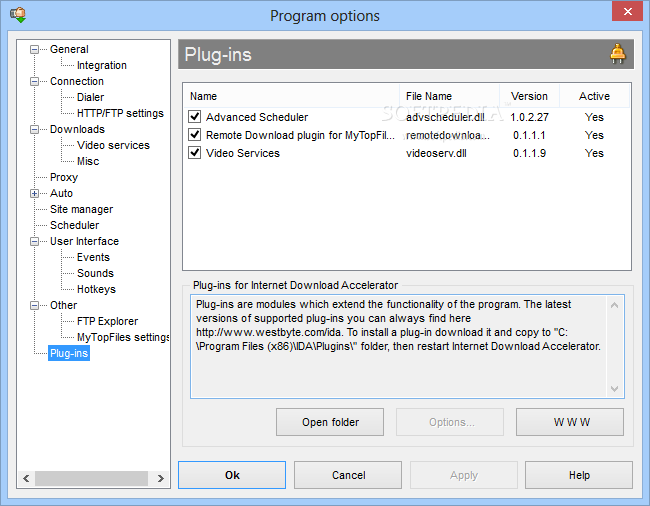Select Plug-ins in the options tree
Screen dimensions: 650x506
click(69, 353)
